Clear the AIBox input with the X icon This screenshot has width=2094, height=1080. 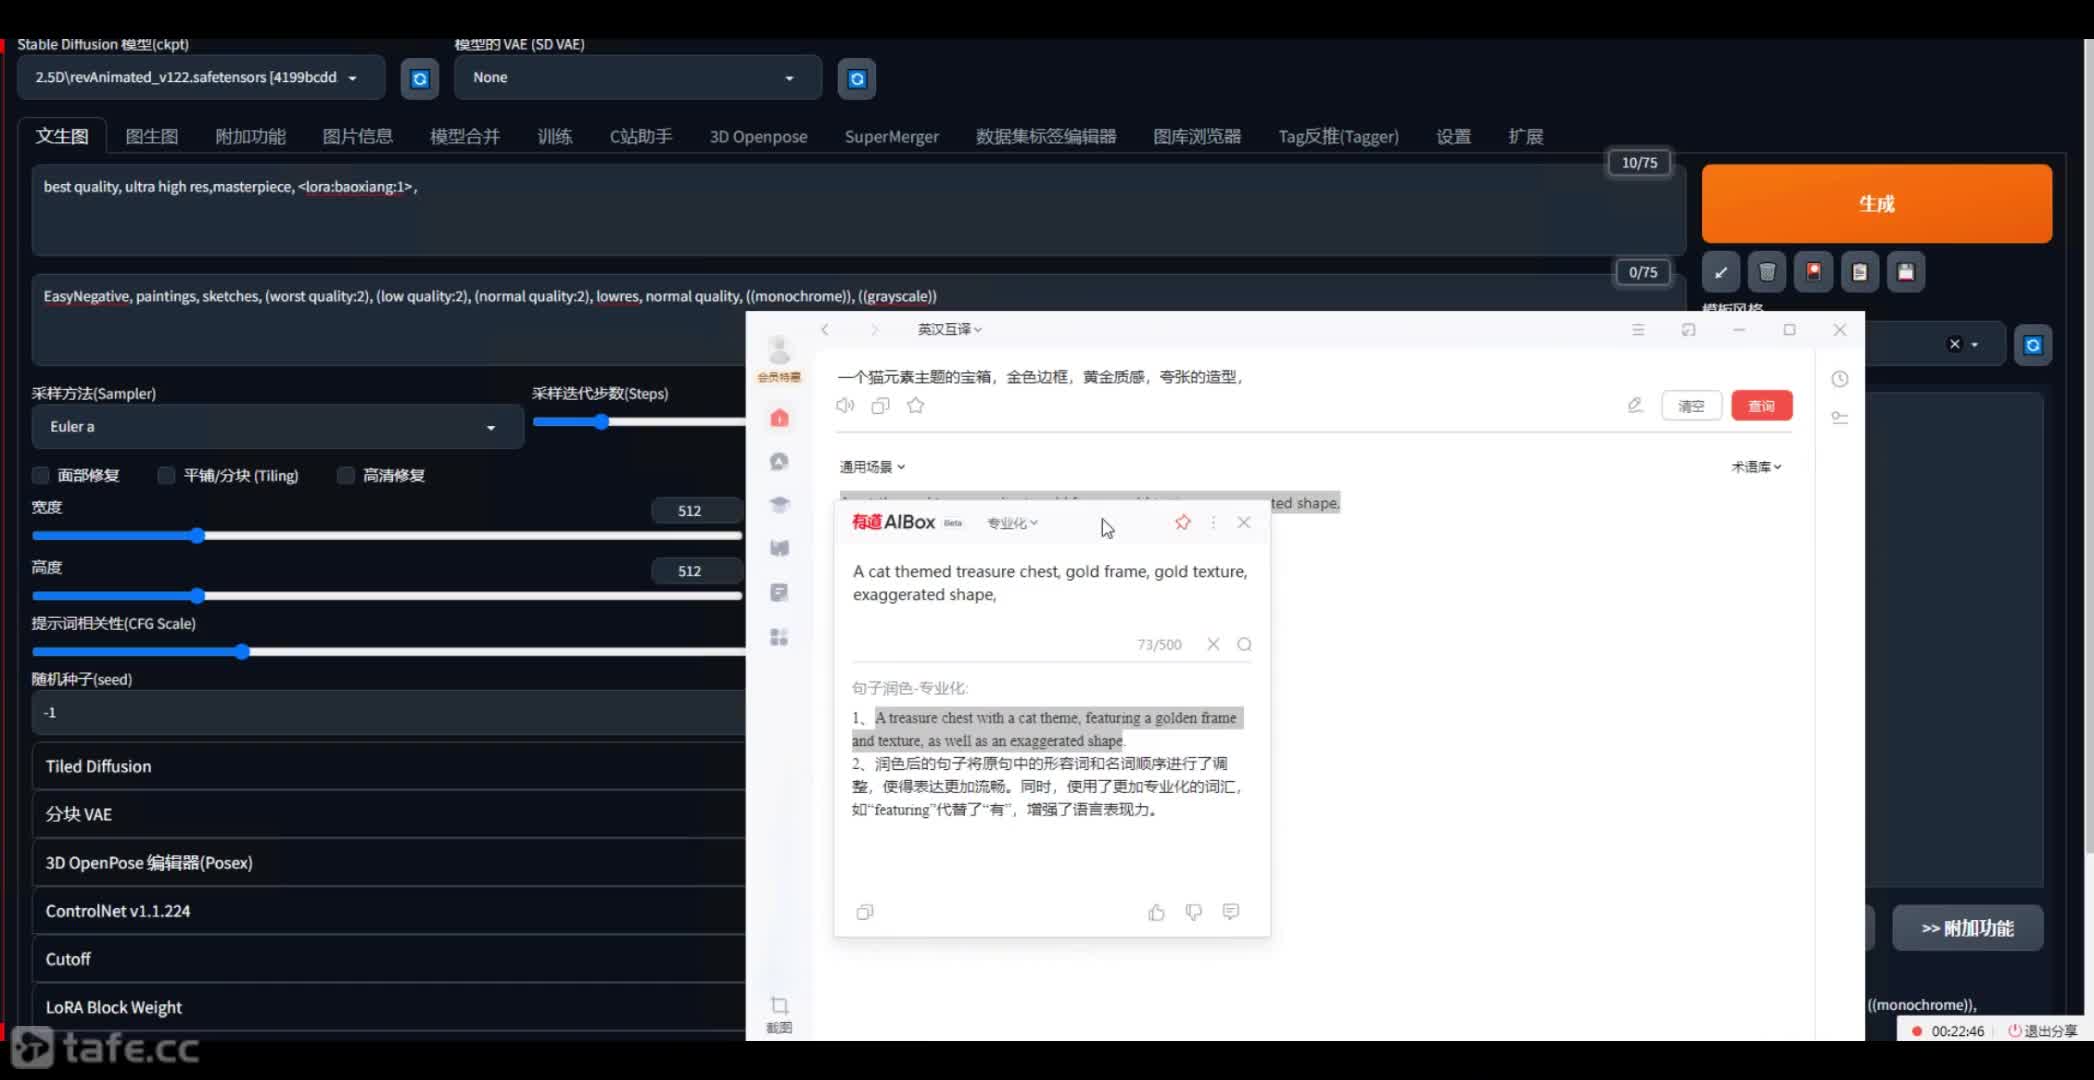point(1213,644)
